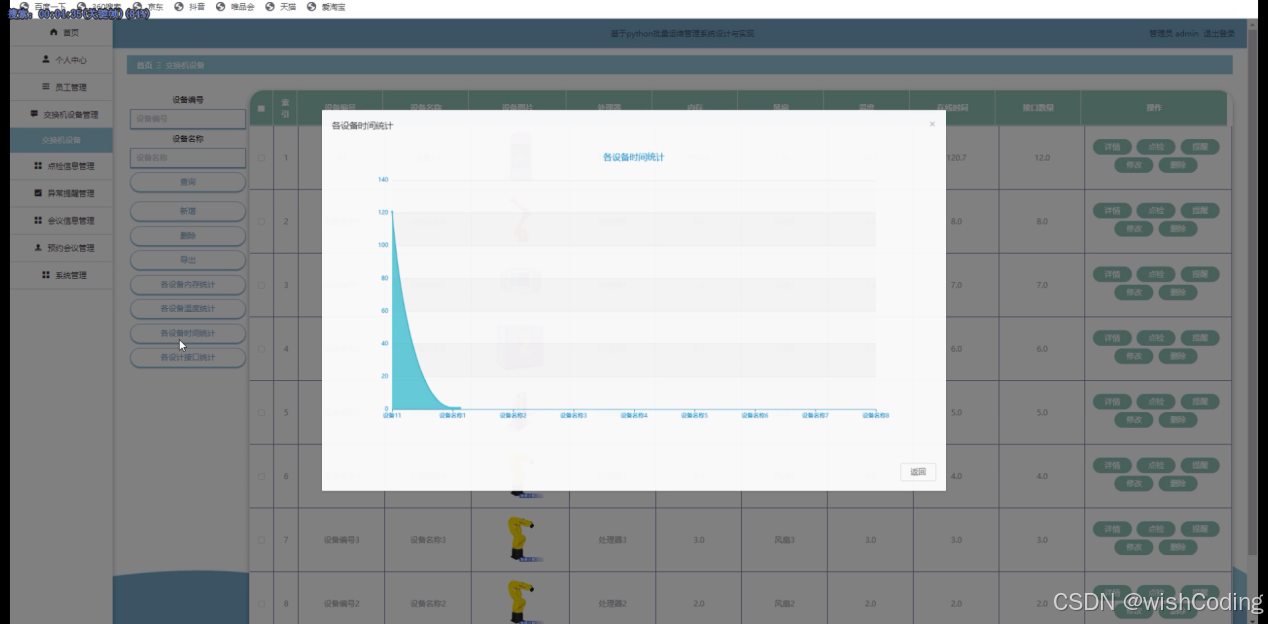The image size is (1268, 624).
Task: Close the 各设备时间统计 dialog with X
Action: point(932,124)
